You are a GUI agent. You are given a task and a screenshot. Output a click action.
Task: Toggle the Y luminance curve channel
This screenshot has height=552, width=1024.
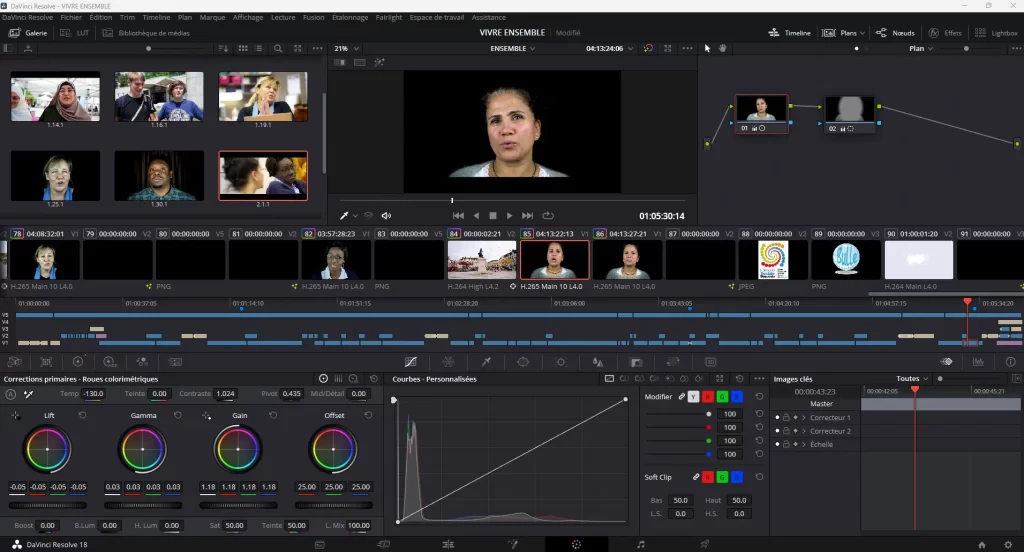point(694,397)
